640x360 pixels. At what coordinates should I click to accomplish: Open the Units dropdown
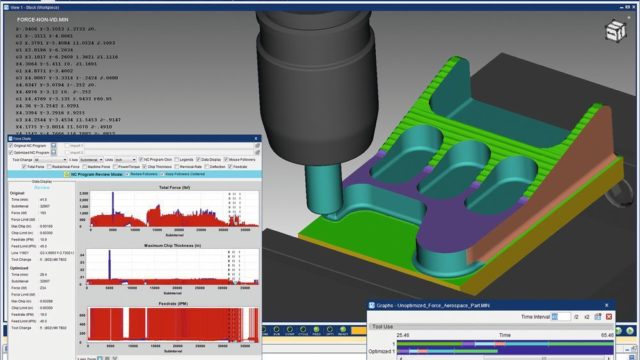(125, 160)
